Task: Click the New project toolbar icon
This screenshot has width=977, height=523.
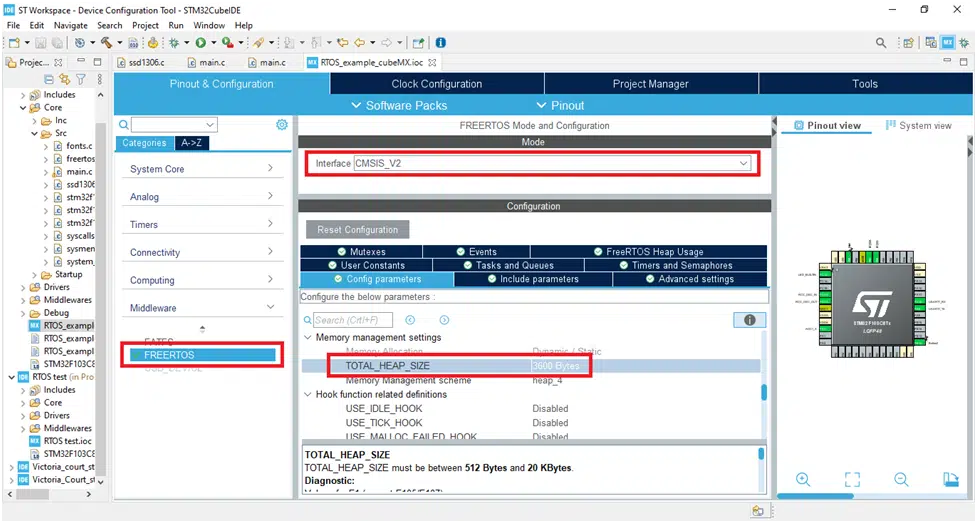Action: click(14, 42)
